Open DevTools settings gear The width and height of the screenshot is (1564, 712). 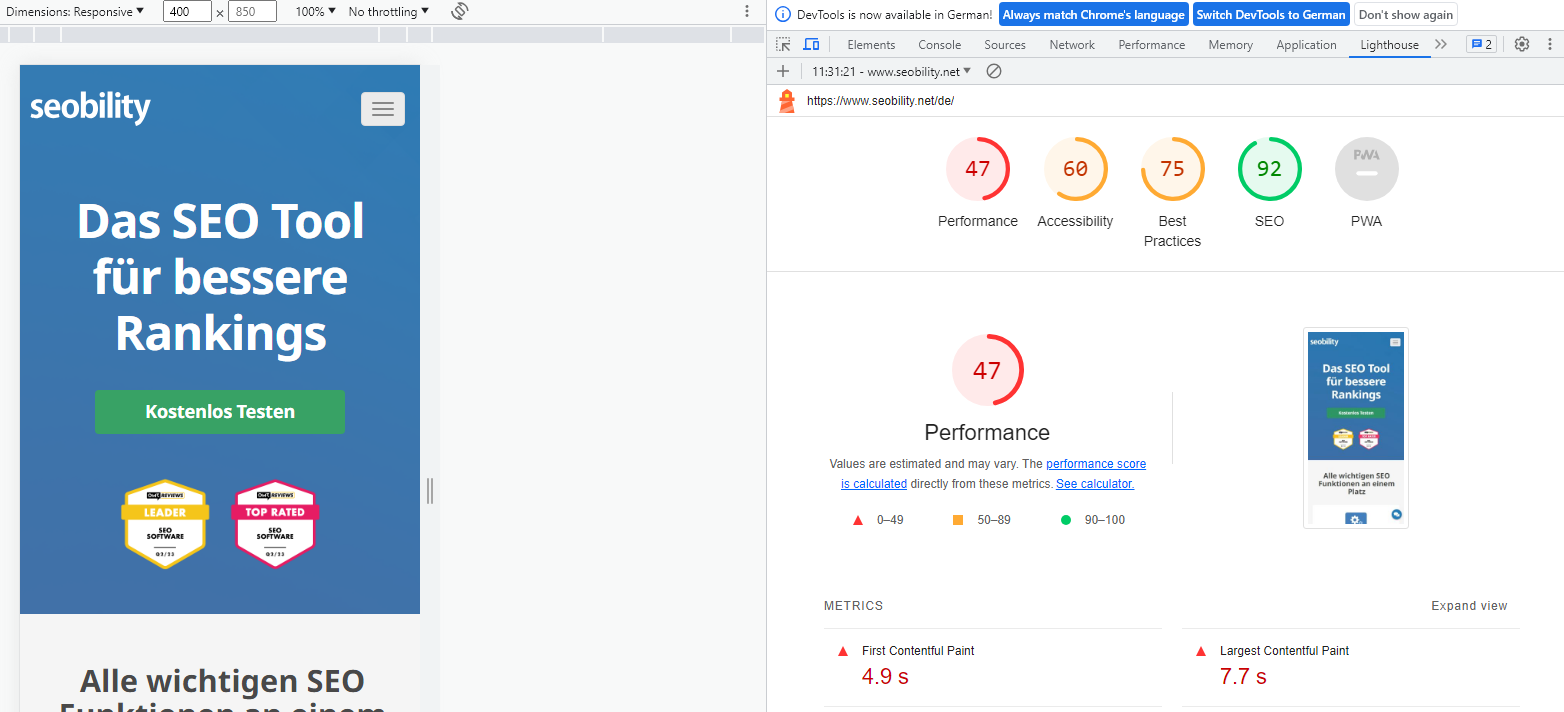click(1522, 45)
